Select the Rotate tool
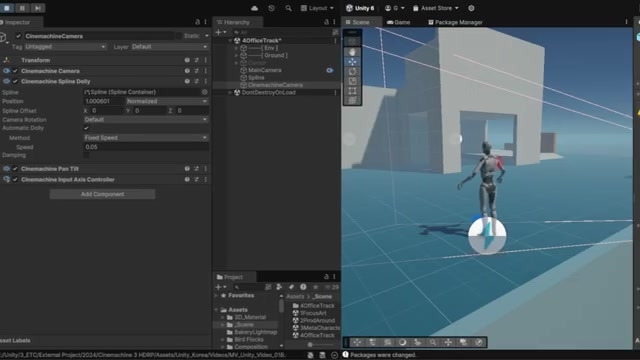The image size is (640, 360). [352, 71]
